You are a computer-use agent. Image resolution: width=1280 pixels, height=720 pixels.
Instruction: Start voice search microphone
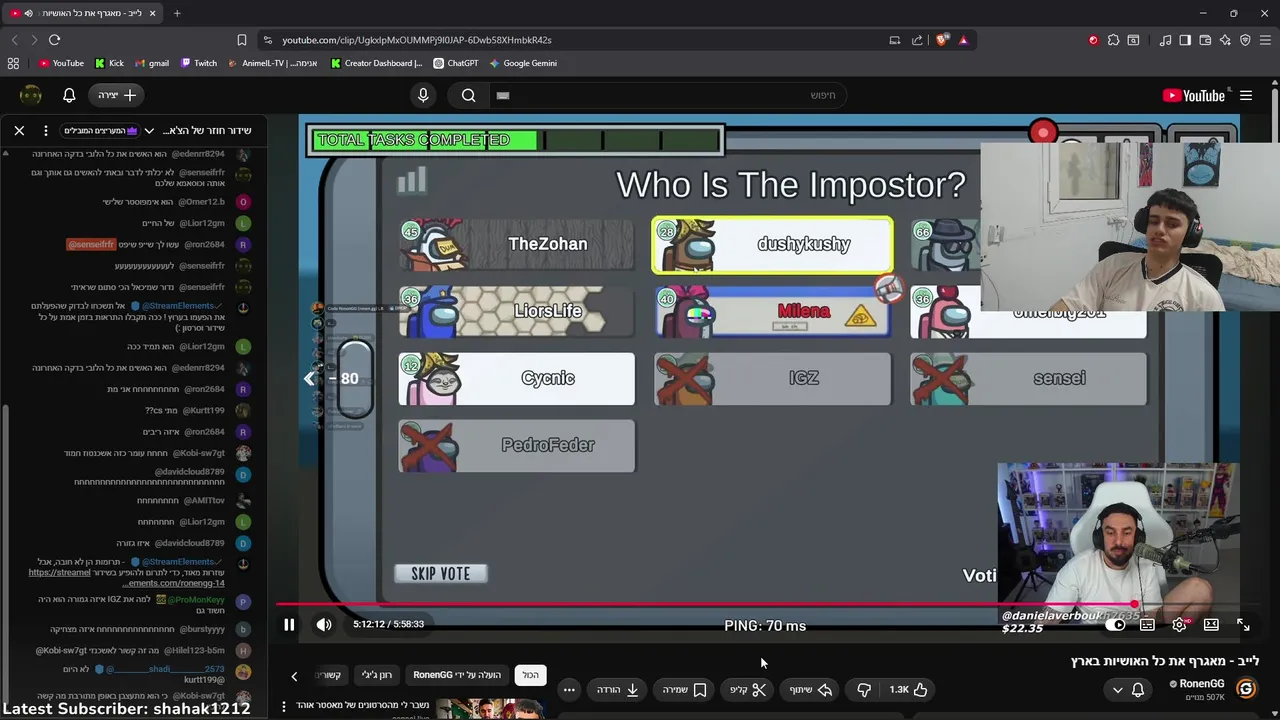[423, 95]
